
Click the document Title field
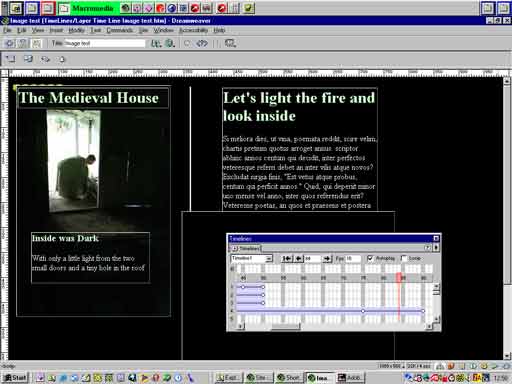pyautogui.click(x=105, y=43)
